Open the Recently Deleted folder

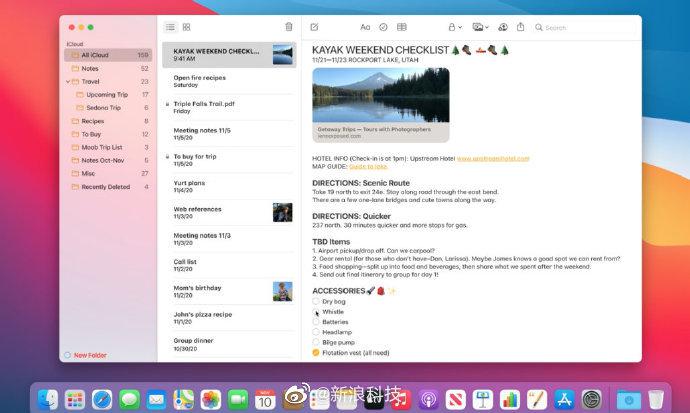105,186
